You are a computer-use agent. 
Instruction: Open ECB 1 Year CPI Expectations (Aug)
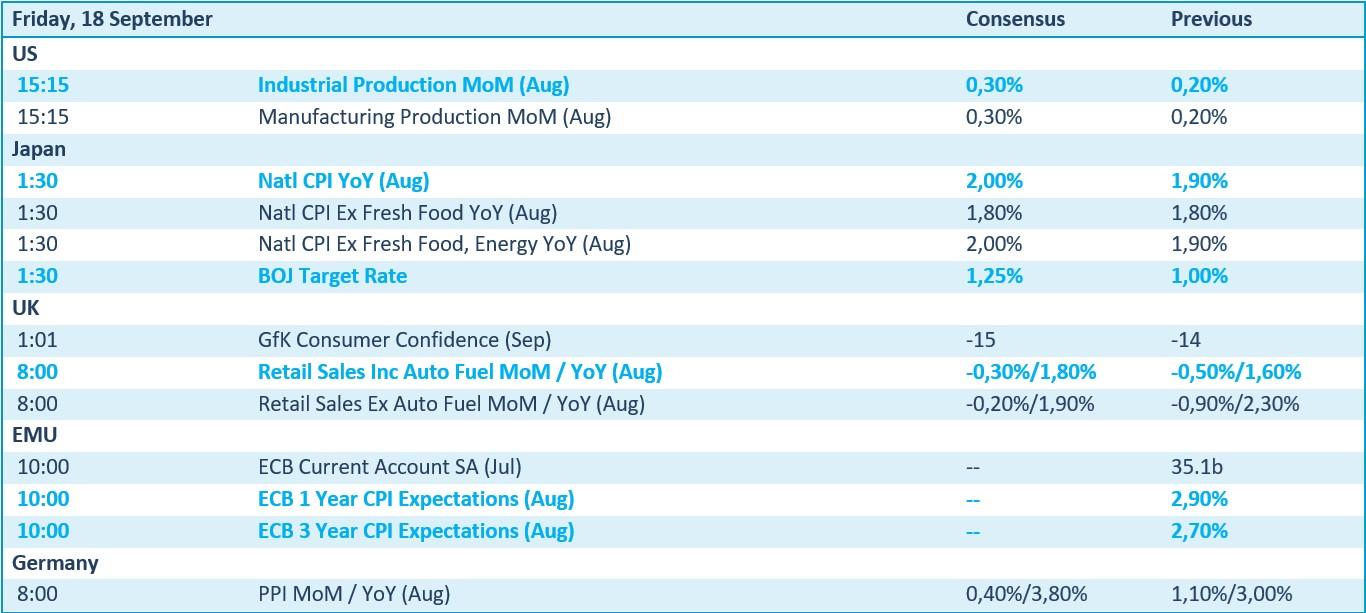pyautogui.click(x=416, y=498)
